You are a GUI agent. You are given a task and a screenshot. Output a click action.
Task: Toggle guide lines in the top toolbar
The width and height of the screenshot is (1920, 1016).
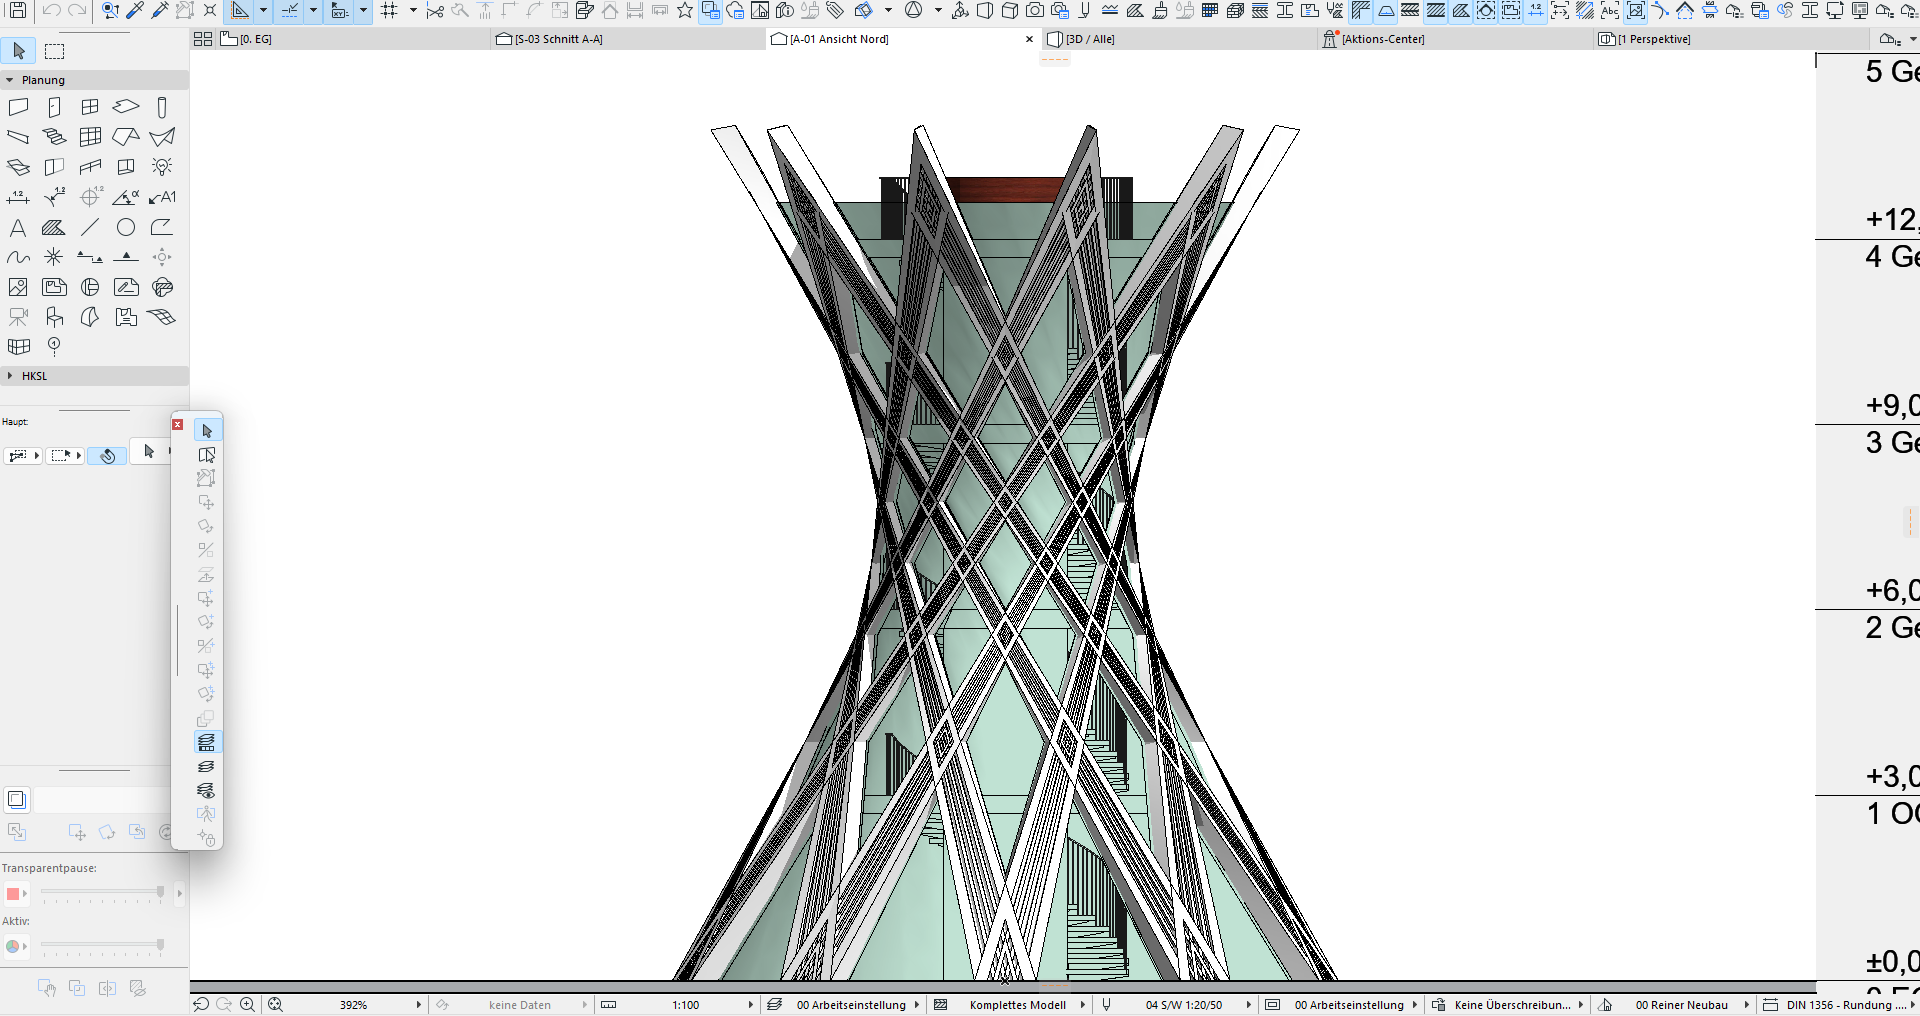click(x=240, y=11)
